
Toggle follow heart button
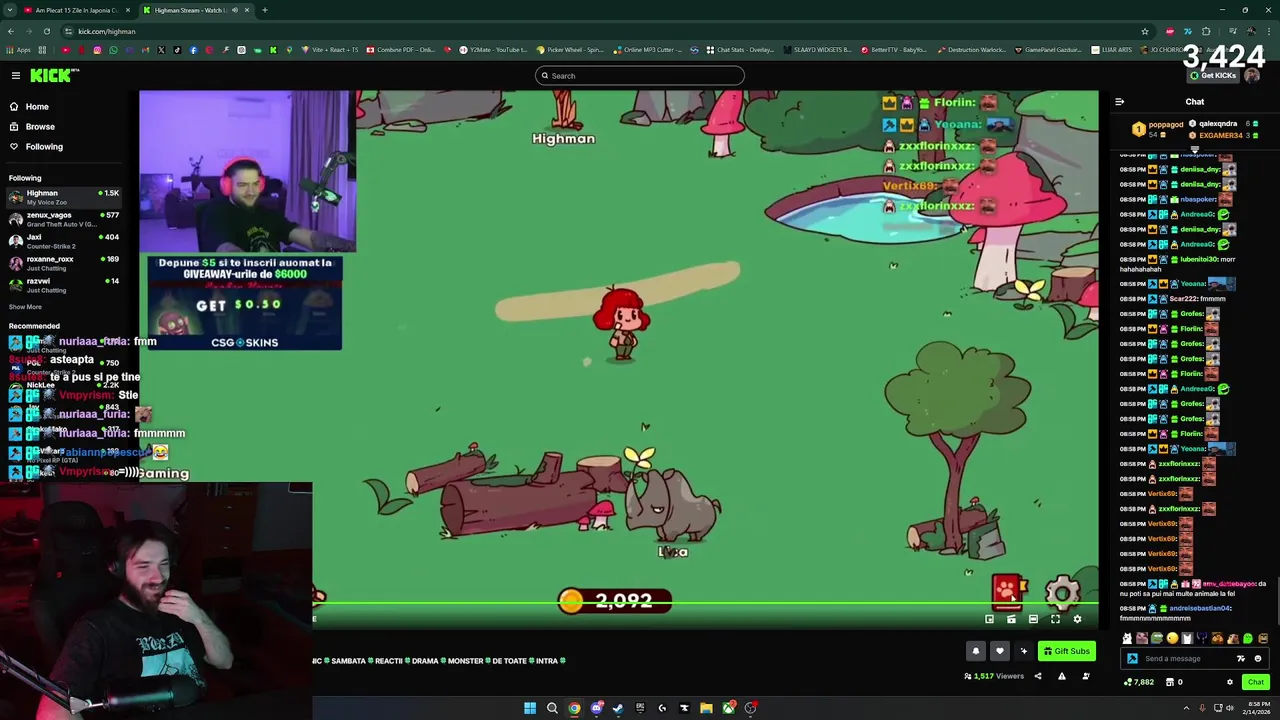click(999, 652)
